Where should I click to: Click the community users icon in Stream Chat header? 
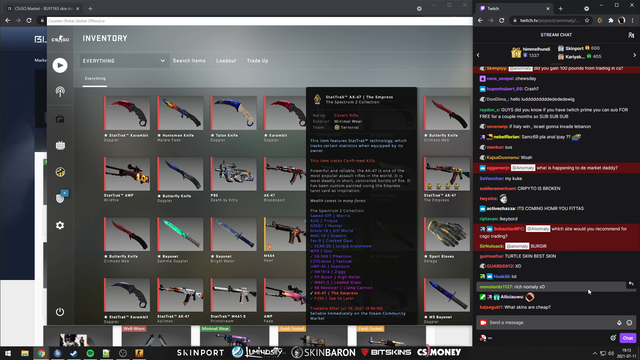pos(631,35)
